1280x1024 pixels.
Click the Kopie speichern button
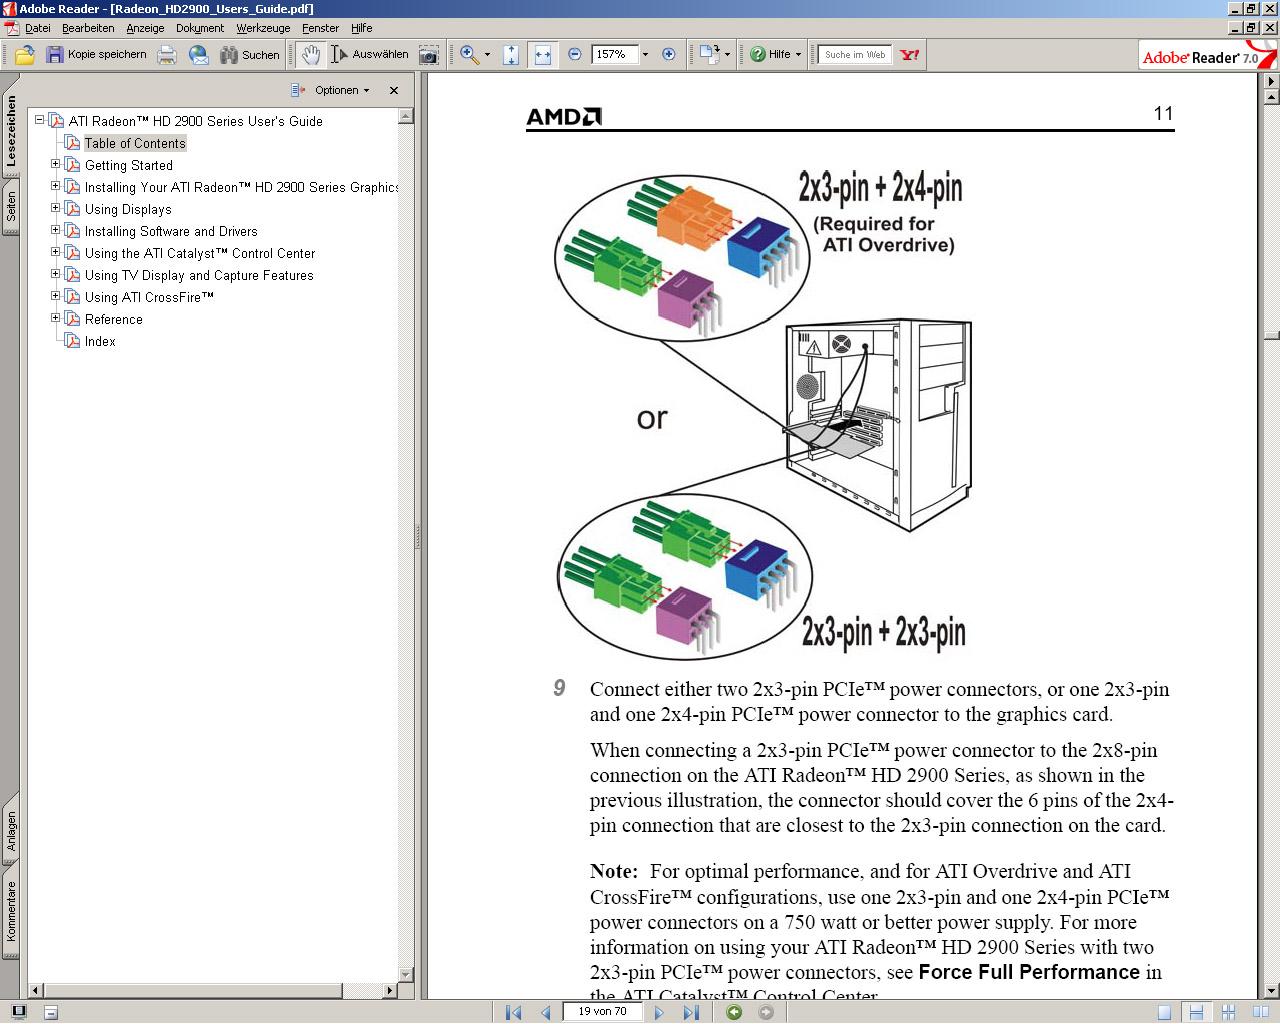(96, 55)
